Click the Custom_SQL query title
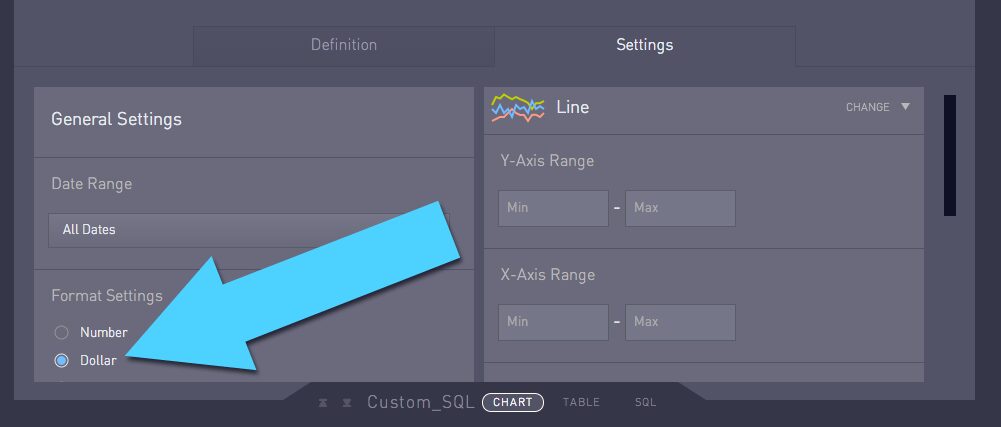Image resolution: width=1001 pixels, height=427 pixels. 421,402
